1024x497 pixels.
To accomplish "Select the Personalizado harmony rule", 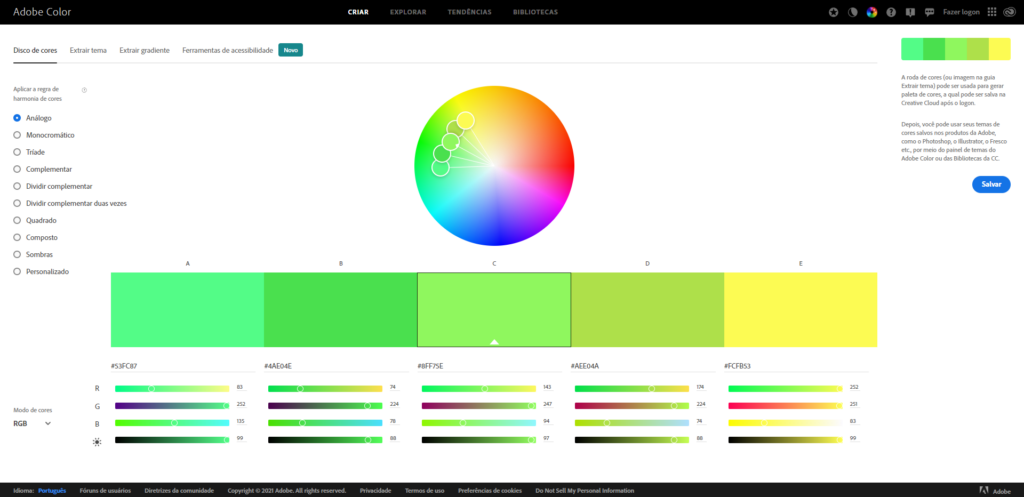I will point(40,271).
